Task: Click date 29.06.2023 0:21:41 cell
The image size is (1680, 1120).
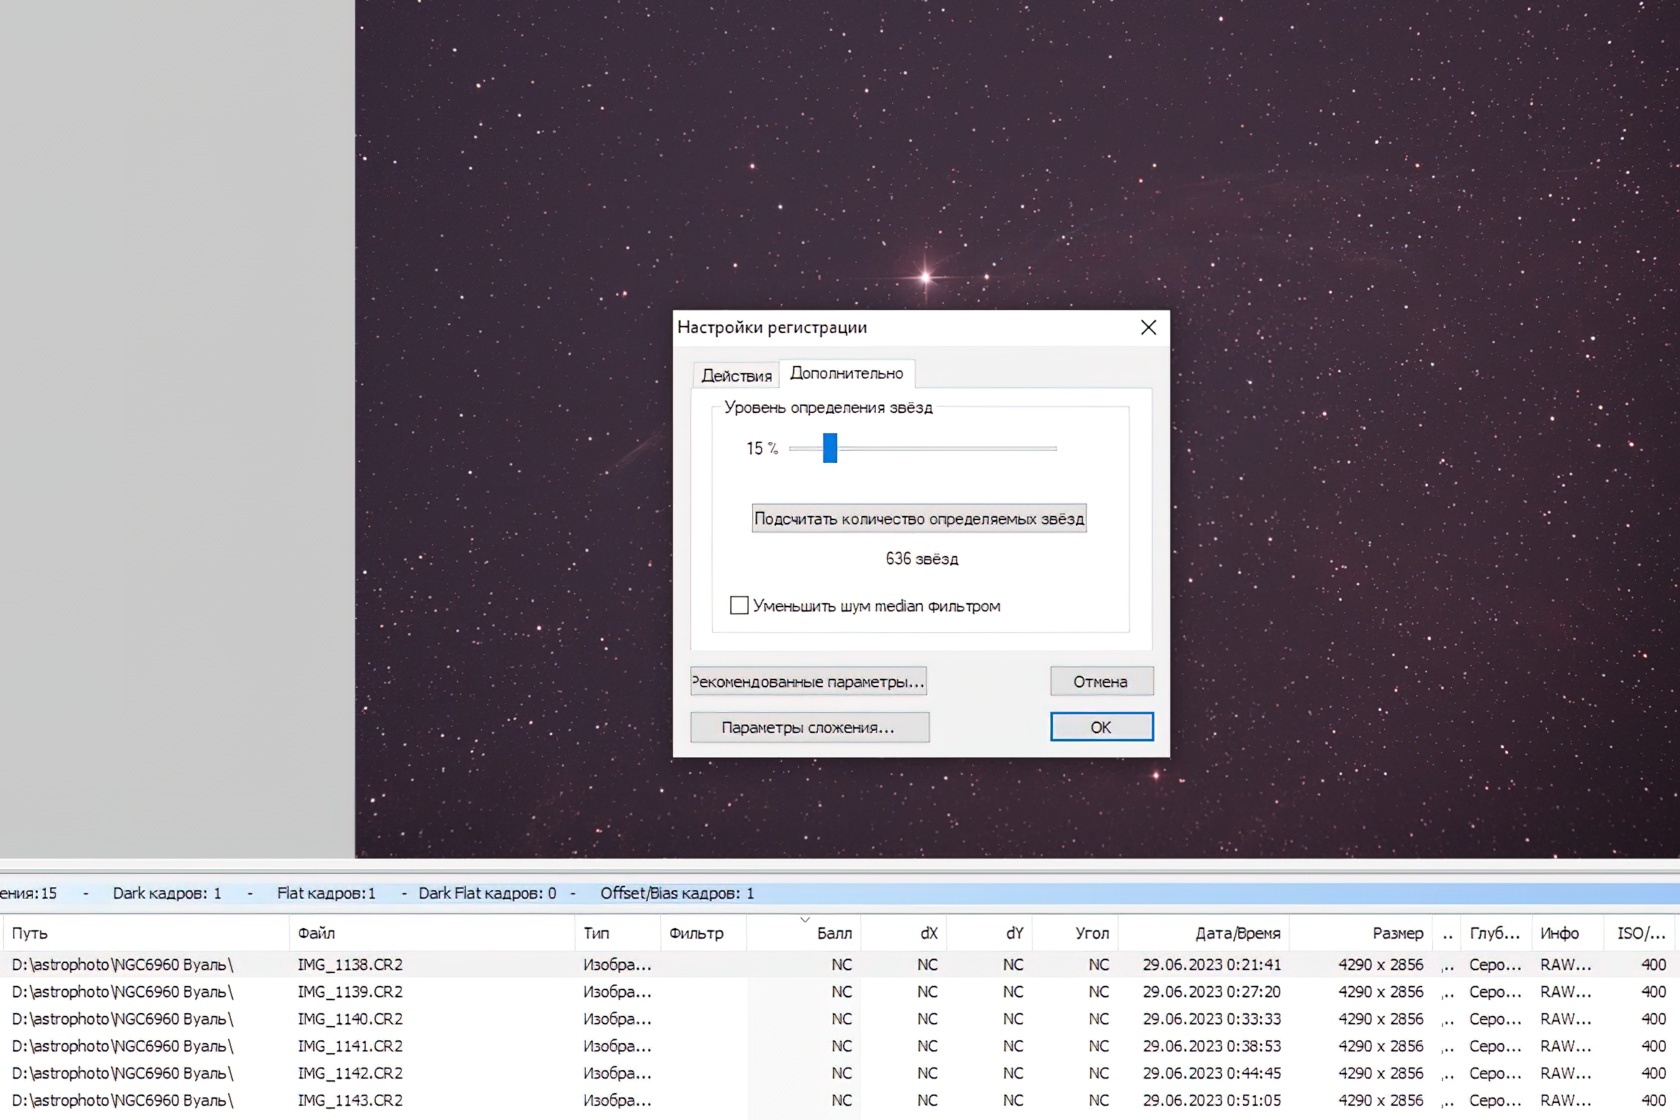Action: pos(1211,965)
